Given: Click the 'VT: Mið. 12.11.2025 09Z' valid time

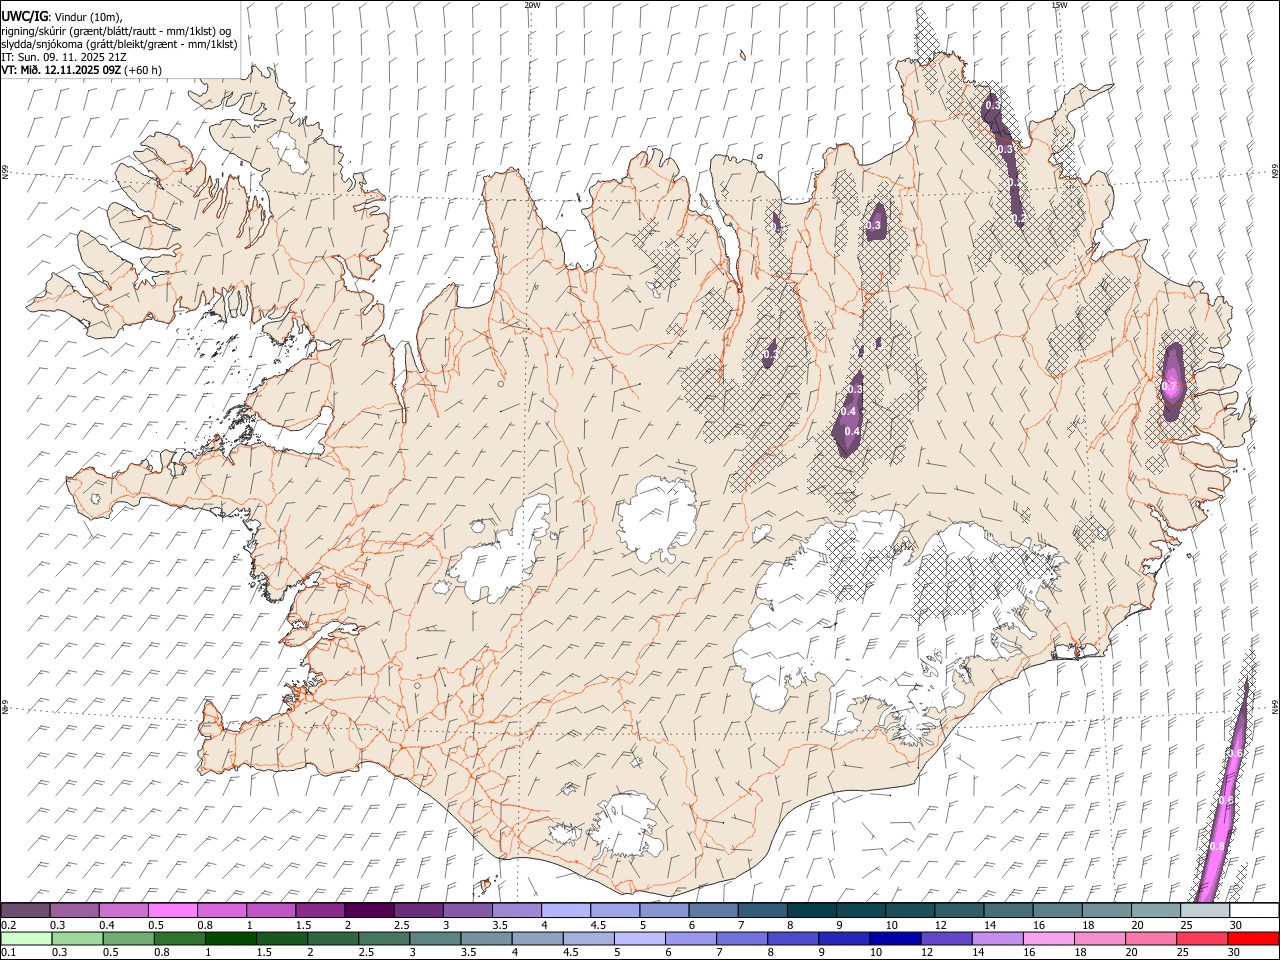Looking at the screenshot, I should point(62,70).
